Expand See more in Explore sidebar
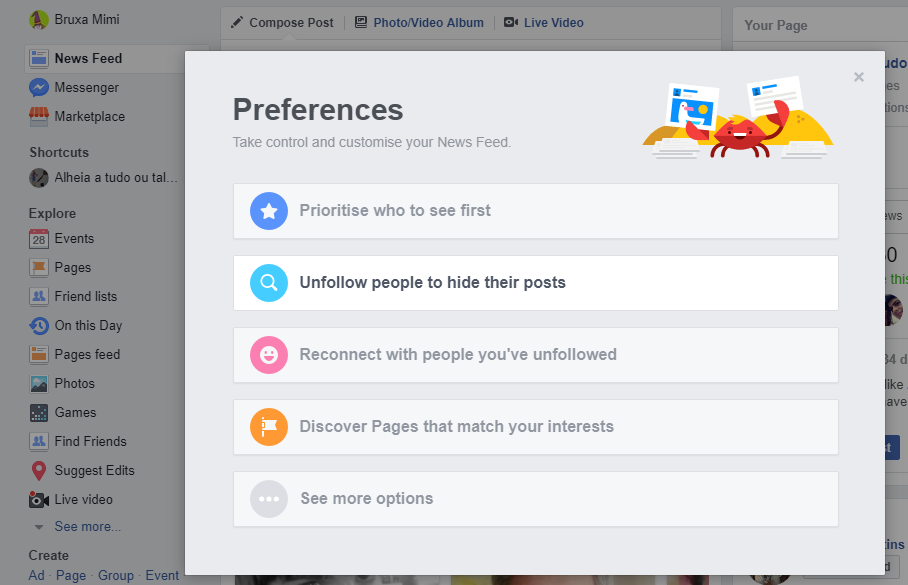The image size is (908, 585). click(87, 527)
